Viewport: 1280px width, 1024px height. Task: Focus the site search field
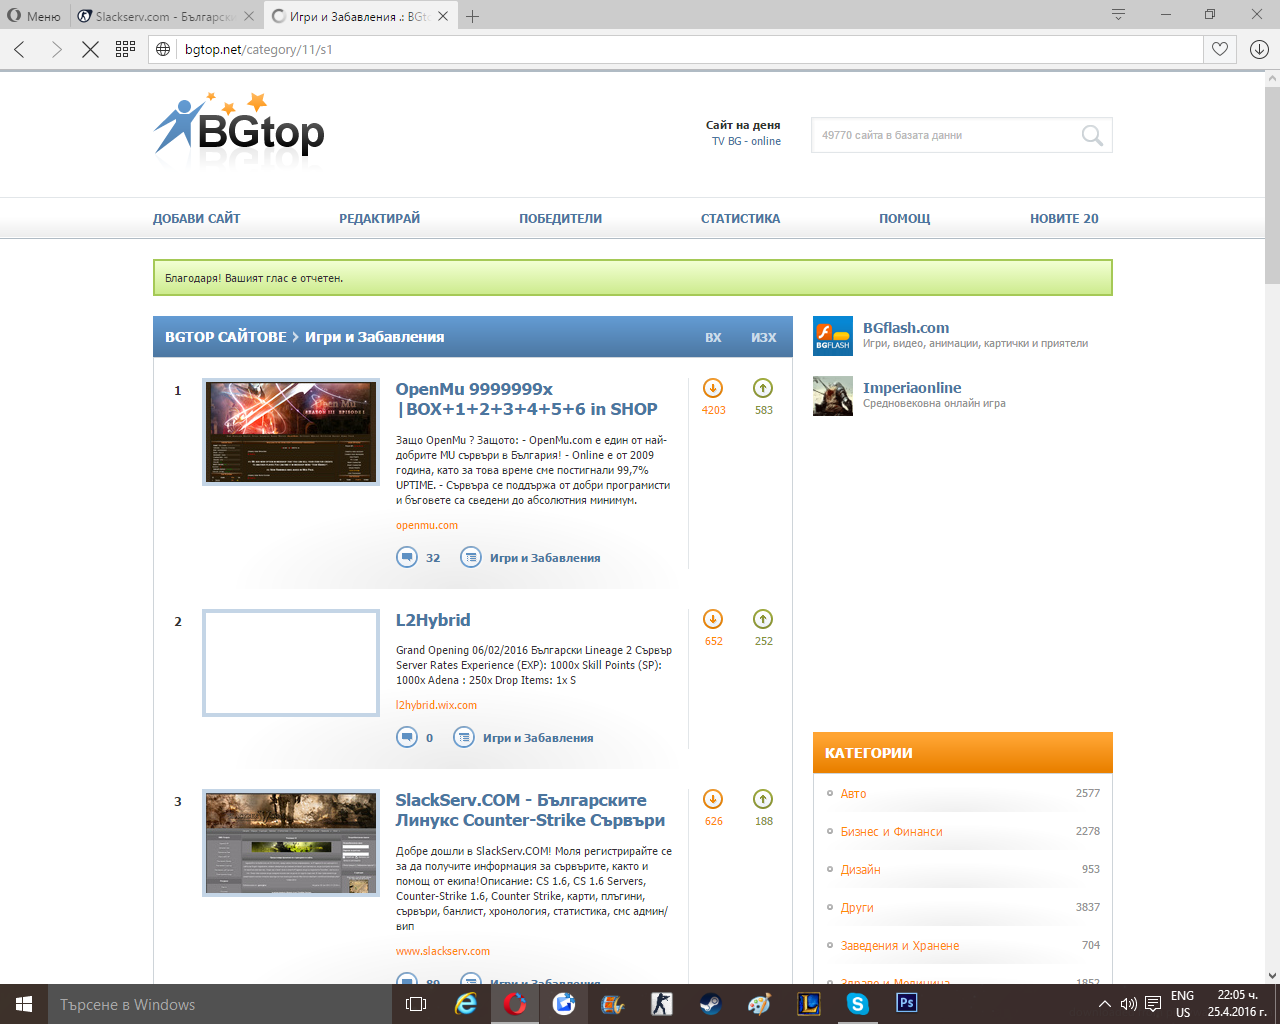pos(945,135)
